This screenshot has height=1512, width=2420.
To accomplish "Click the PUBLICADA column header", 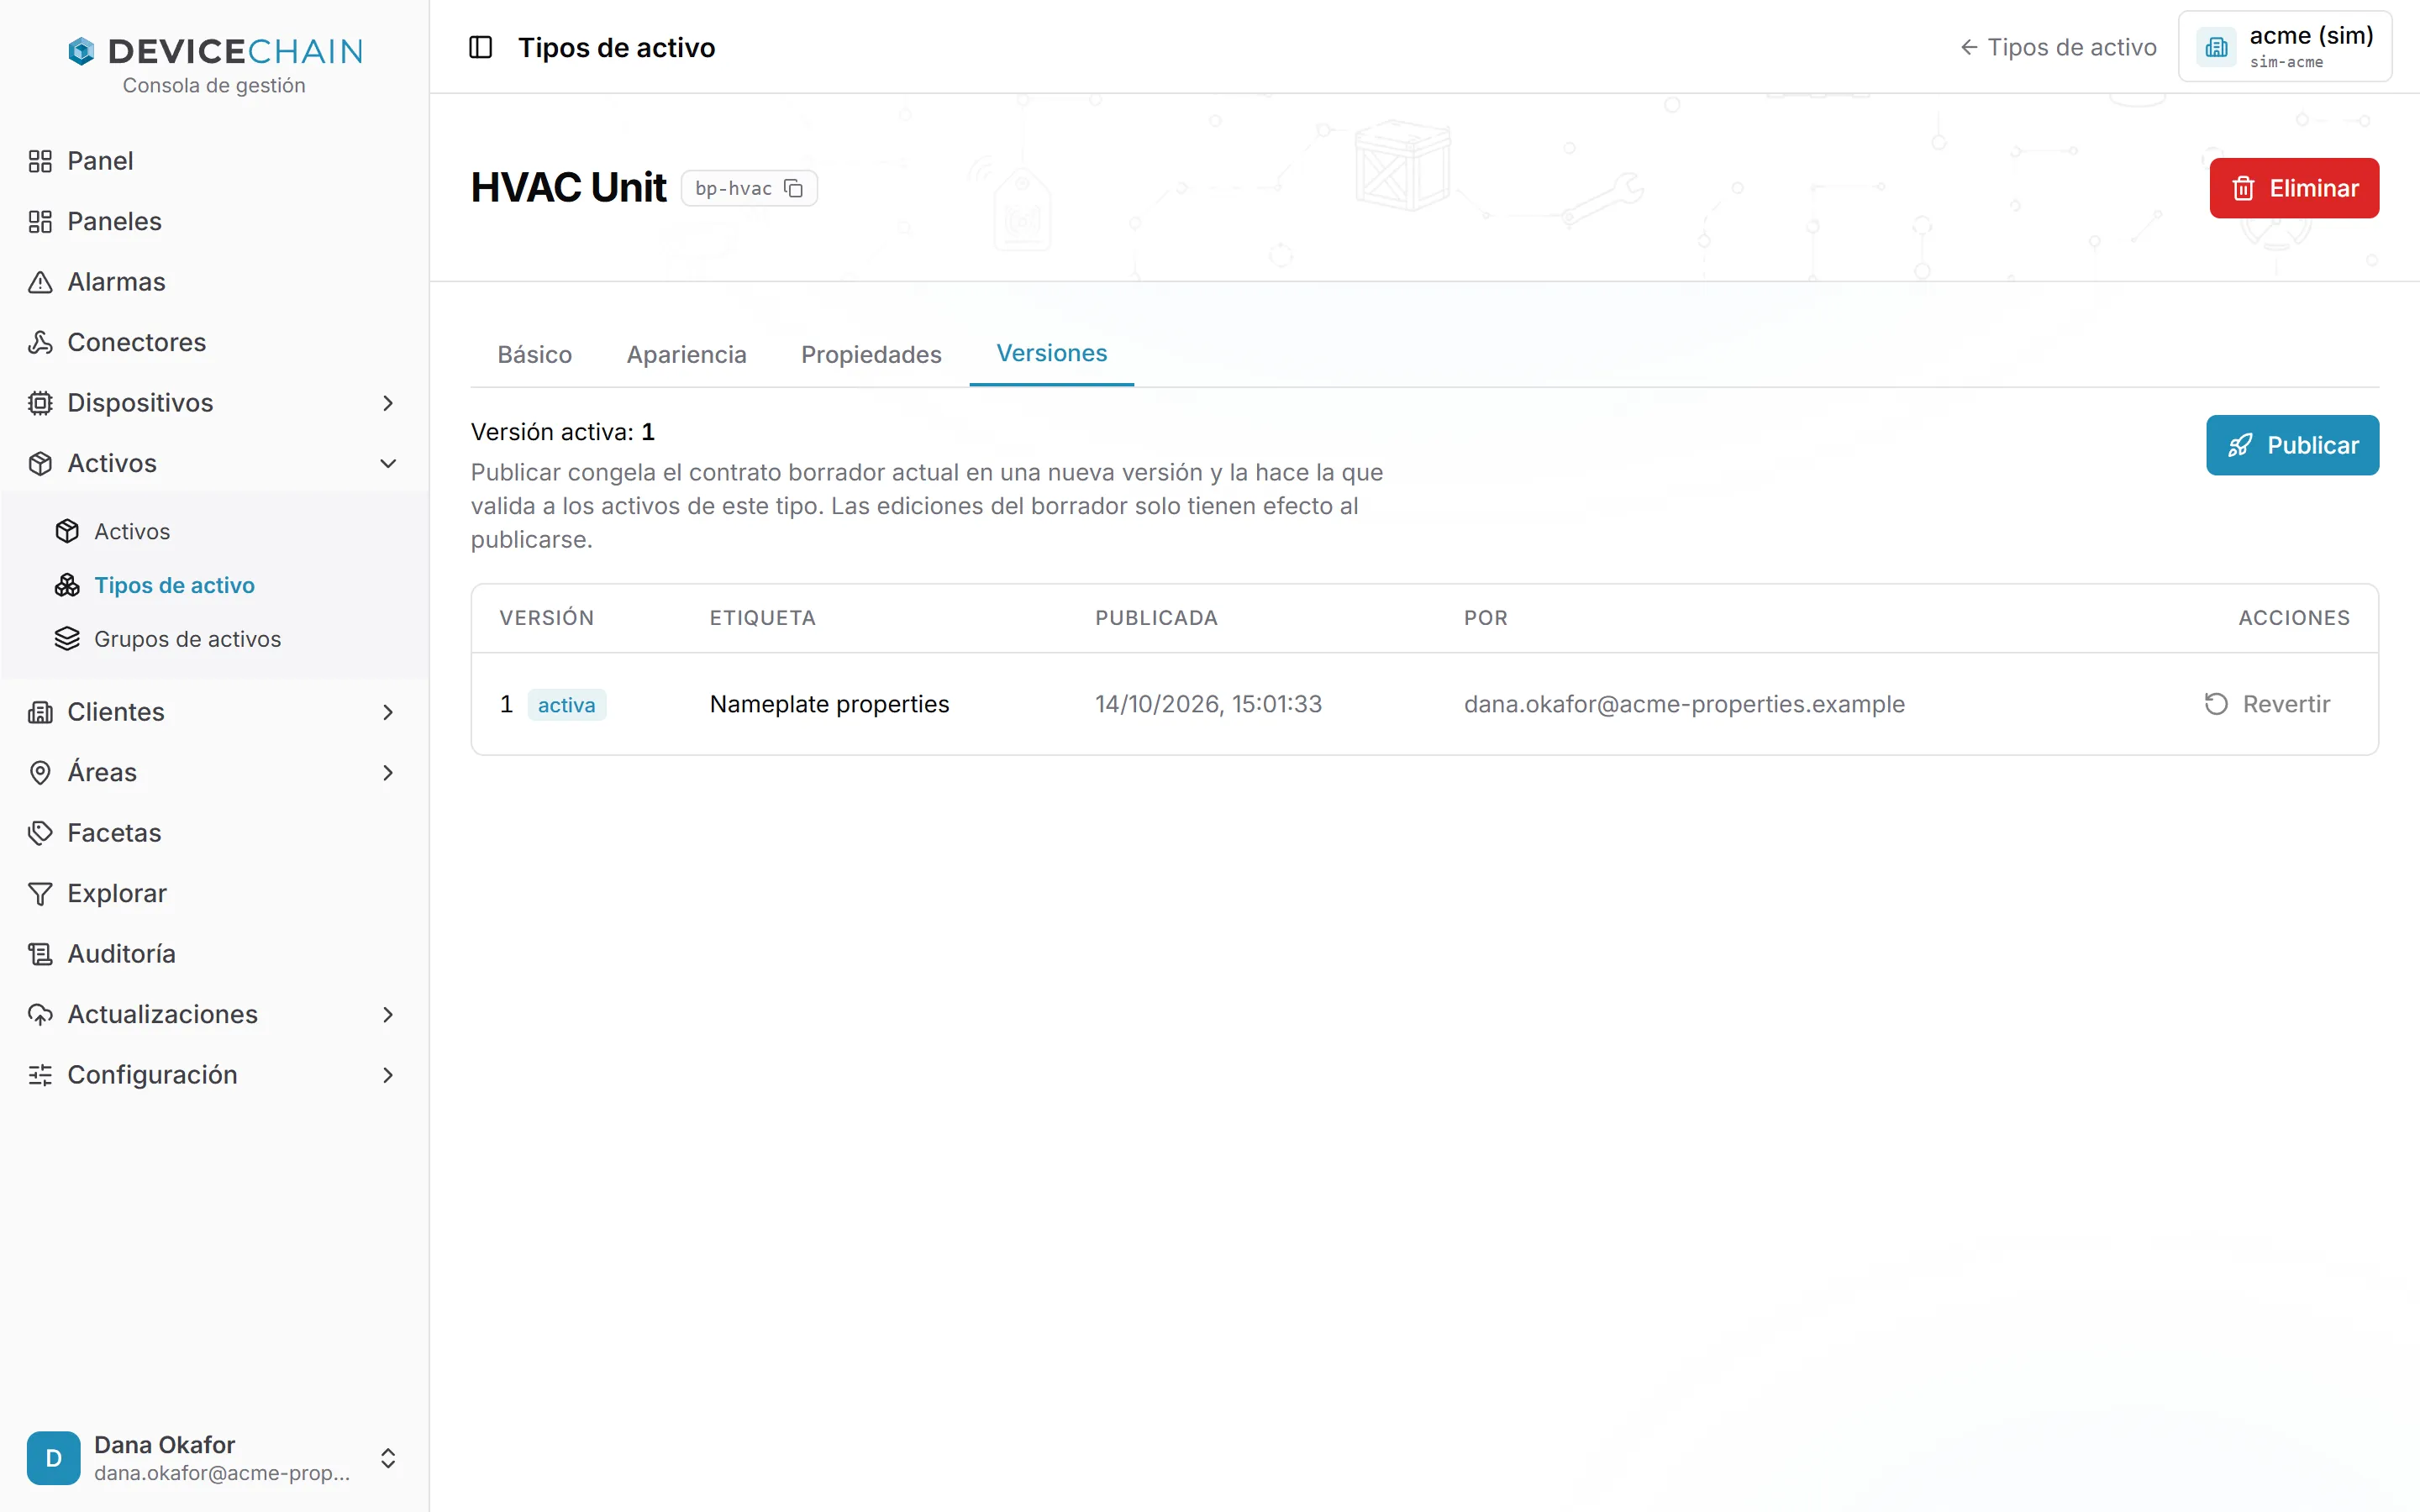I will [1156, 618].
